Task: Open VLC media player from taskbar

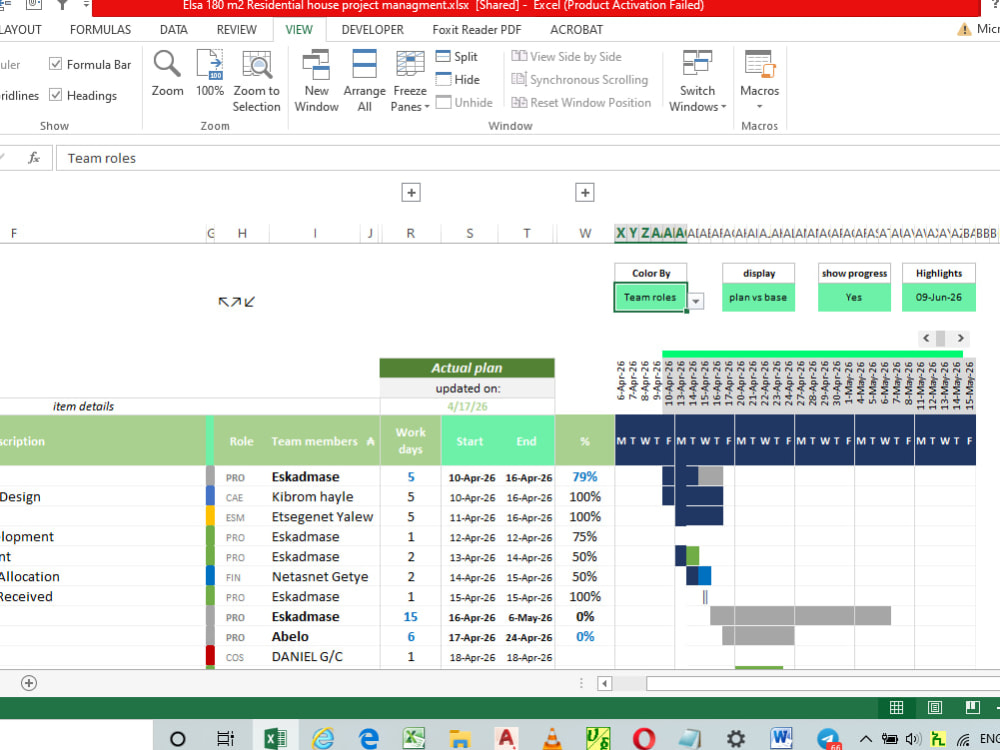Action: [x=552, y=739]
